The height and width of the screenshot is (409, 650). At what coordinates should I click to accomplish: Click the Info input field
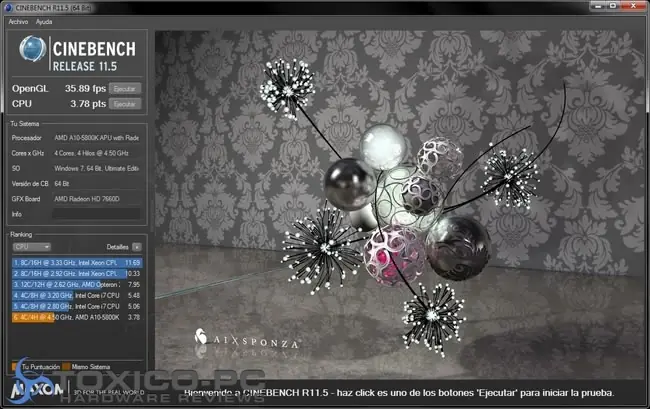(96, 214)
